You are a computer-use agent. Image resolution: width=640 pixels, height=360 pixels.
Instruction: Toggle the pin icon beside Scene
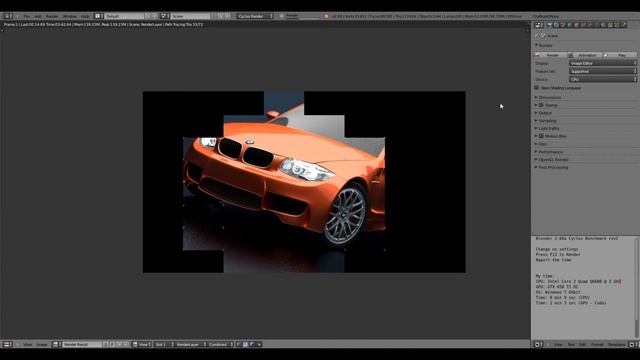536,36
